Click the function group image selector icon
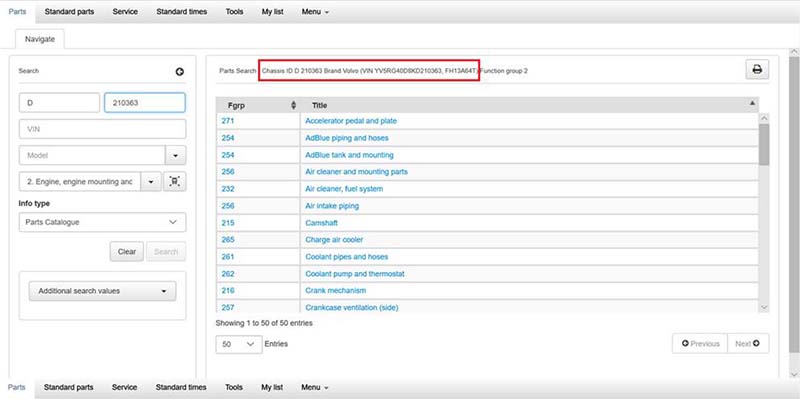 [x=174, y=182]
